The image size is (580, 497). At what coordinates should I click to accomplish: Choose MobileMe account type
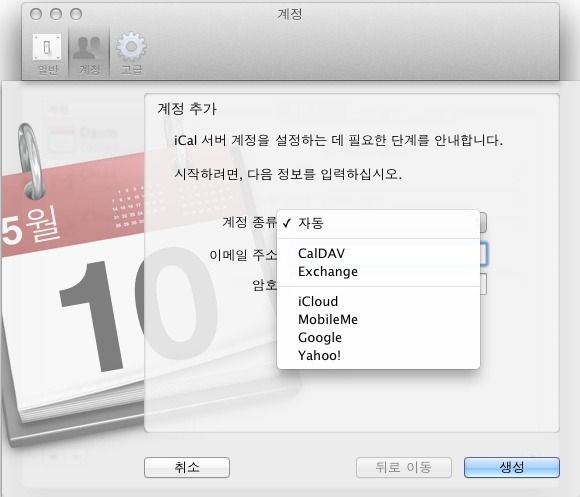point(378,320)
